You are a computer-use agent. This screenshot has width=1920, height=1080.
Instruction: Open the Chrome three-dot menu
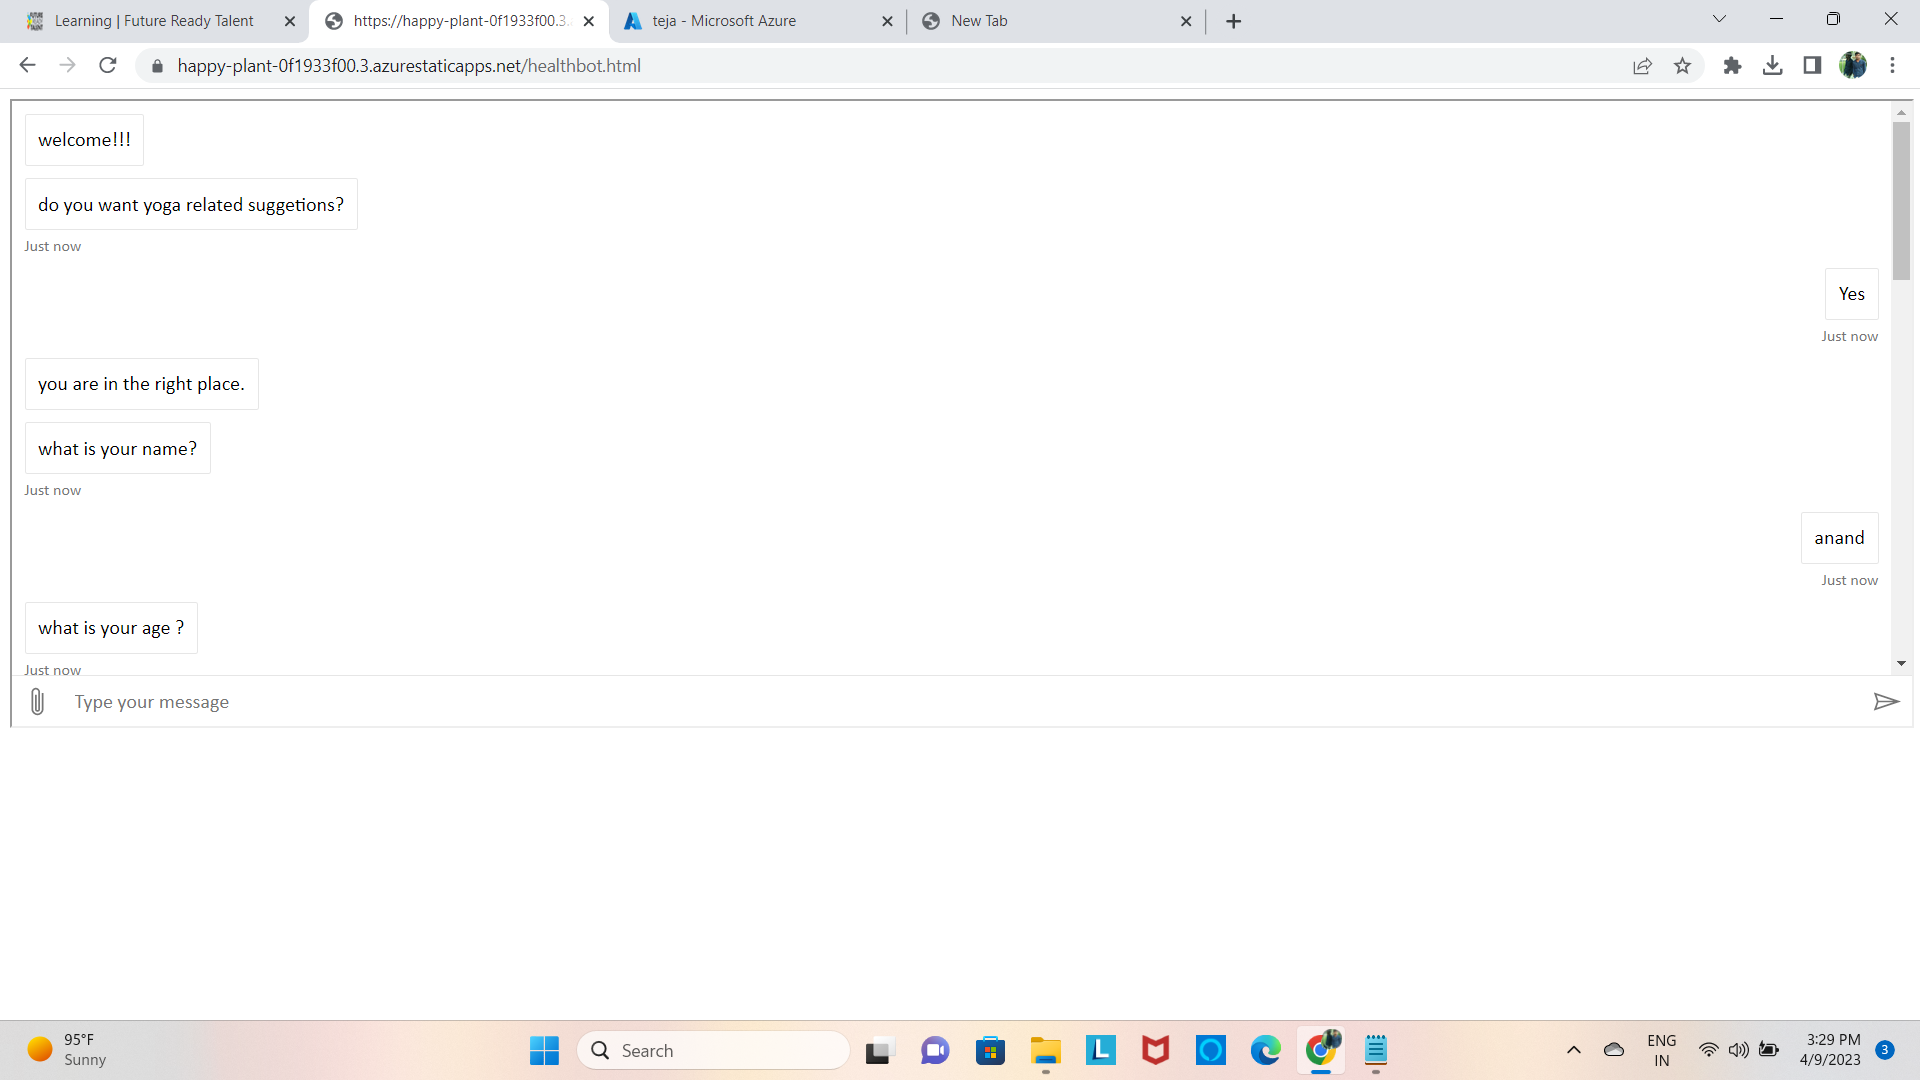(x=1892, y=66)
